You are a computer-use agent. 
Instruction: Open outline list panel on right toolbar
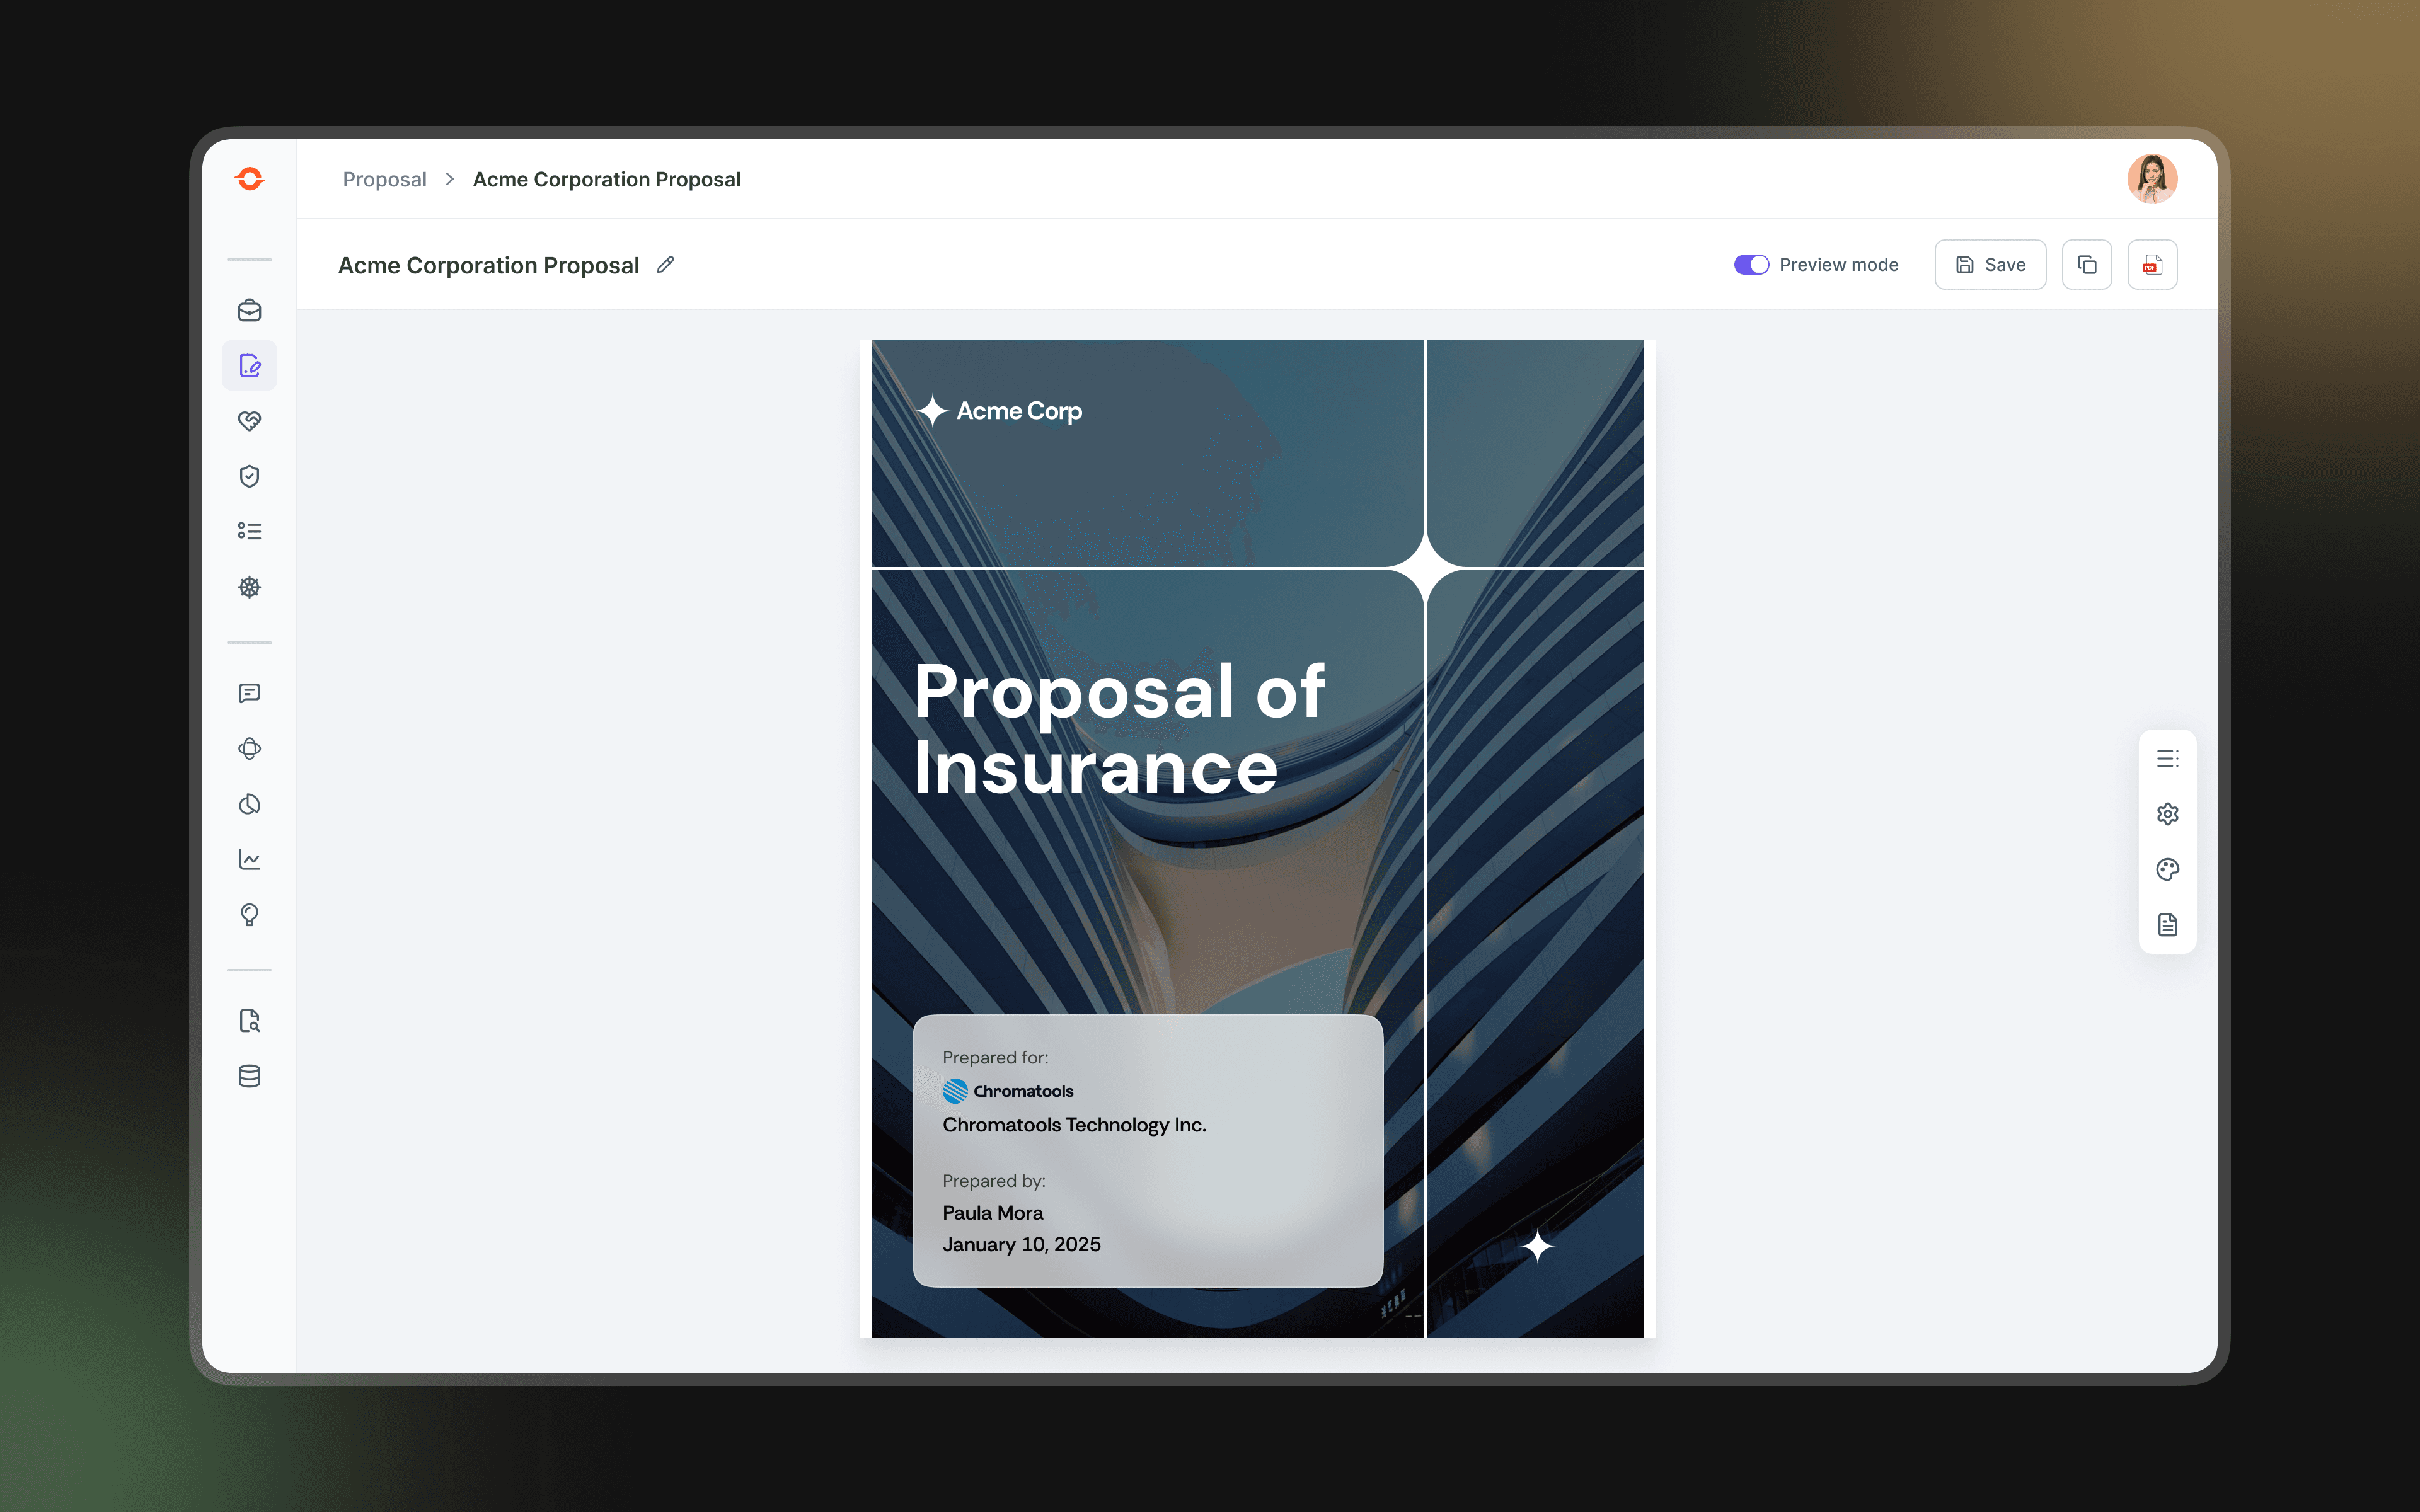[x=2167, y=759]
